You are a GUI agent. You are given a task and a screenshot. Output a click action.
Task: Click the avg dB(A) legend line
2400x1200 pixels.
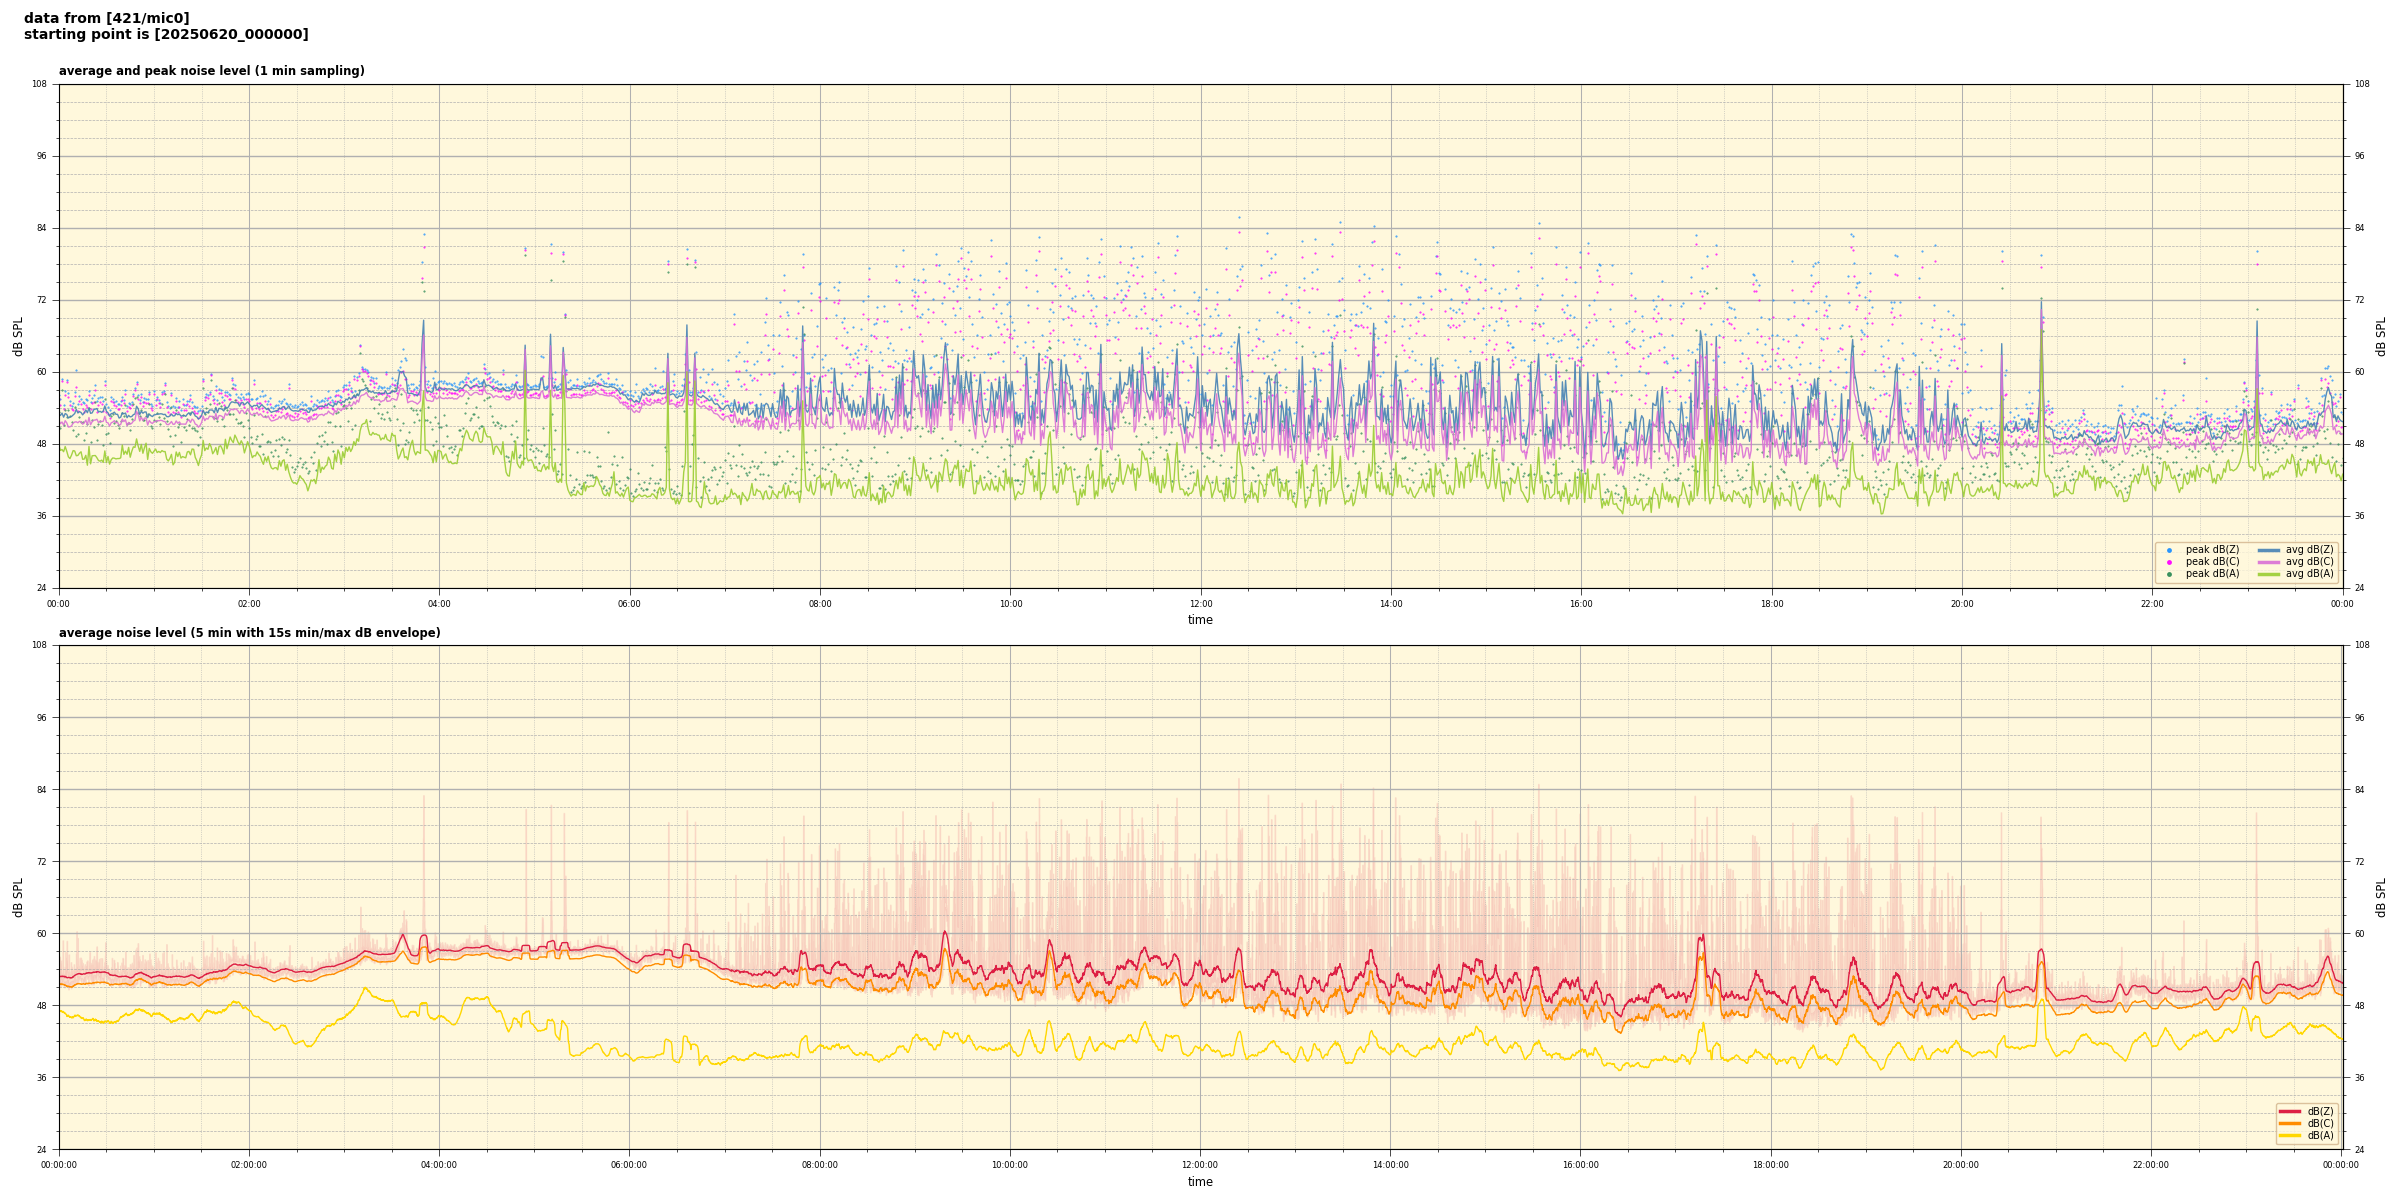(2269, 574)
